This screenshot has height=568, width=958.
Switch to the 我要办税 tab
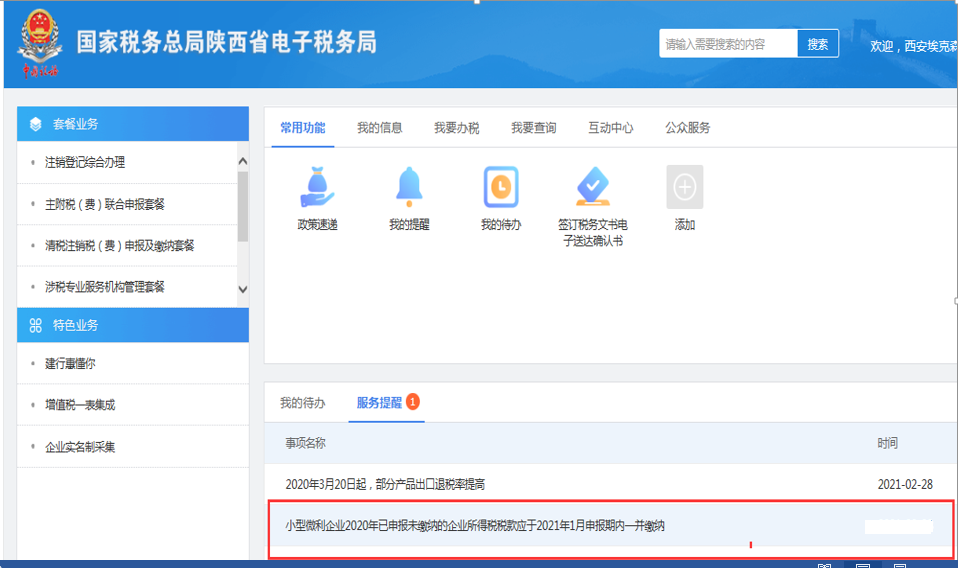click(456, 128)
